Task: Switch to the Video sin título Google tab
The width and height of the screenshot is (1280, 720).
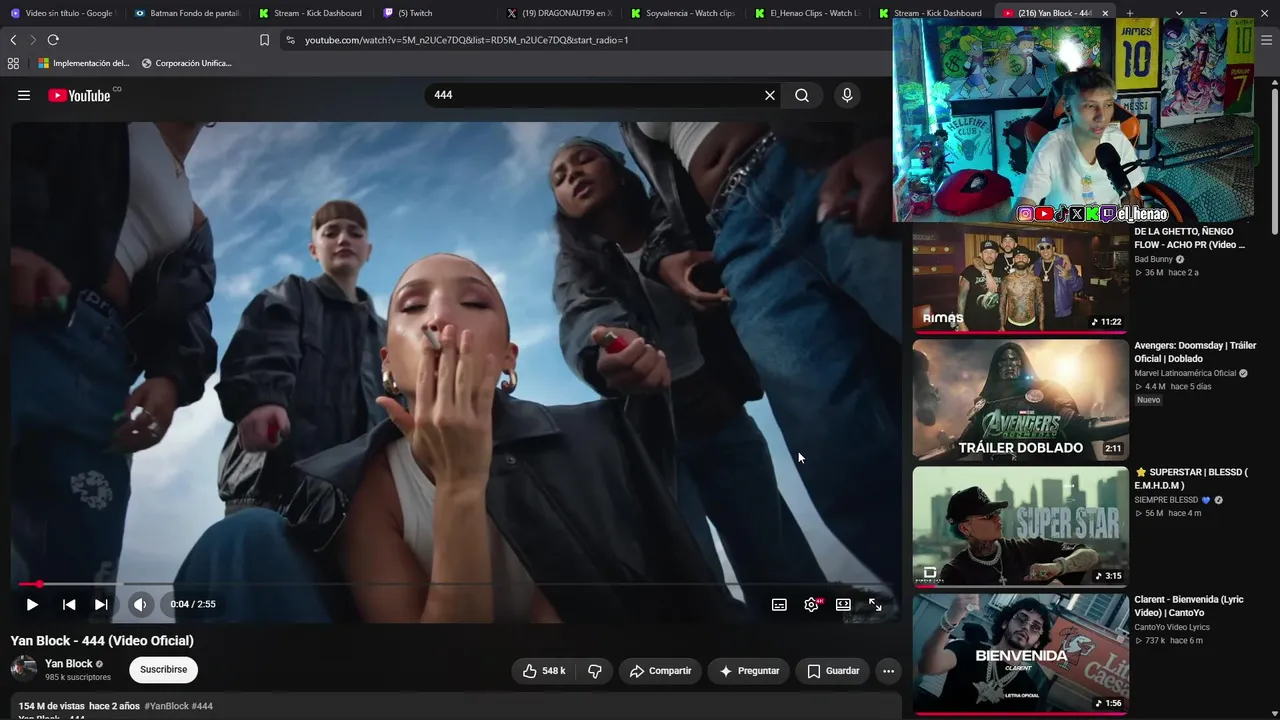Action: 62,13
